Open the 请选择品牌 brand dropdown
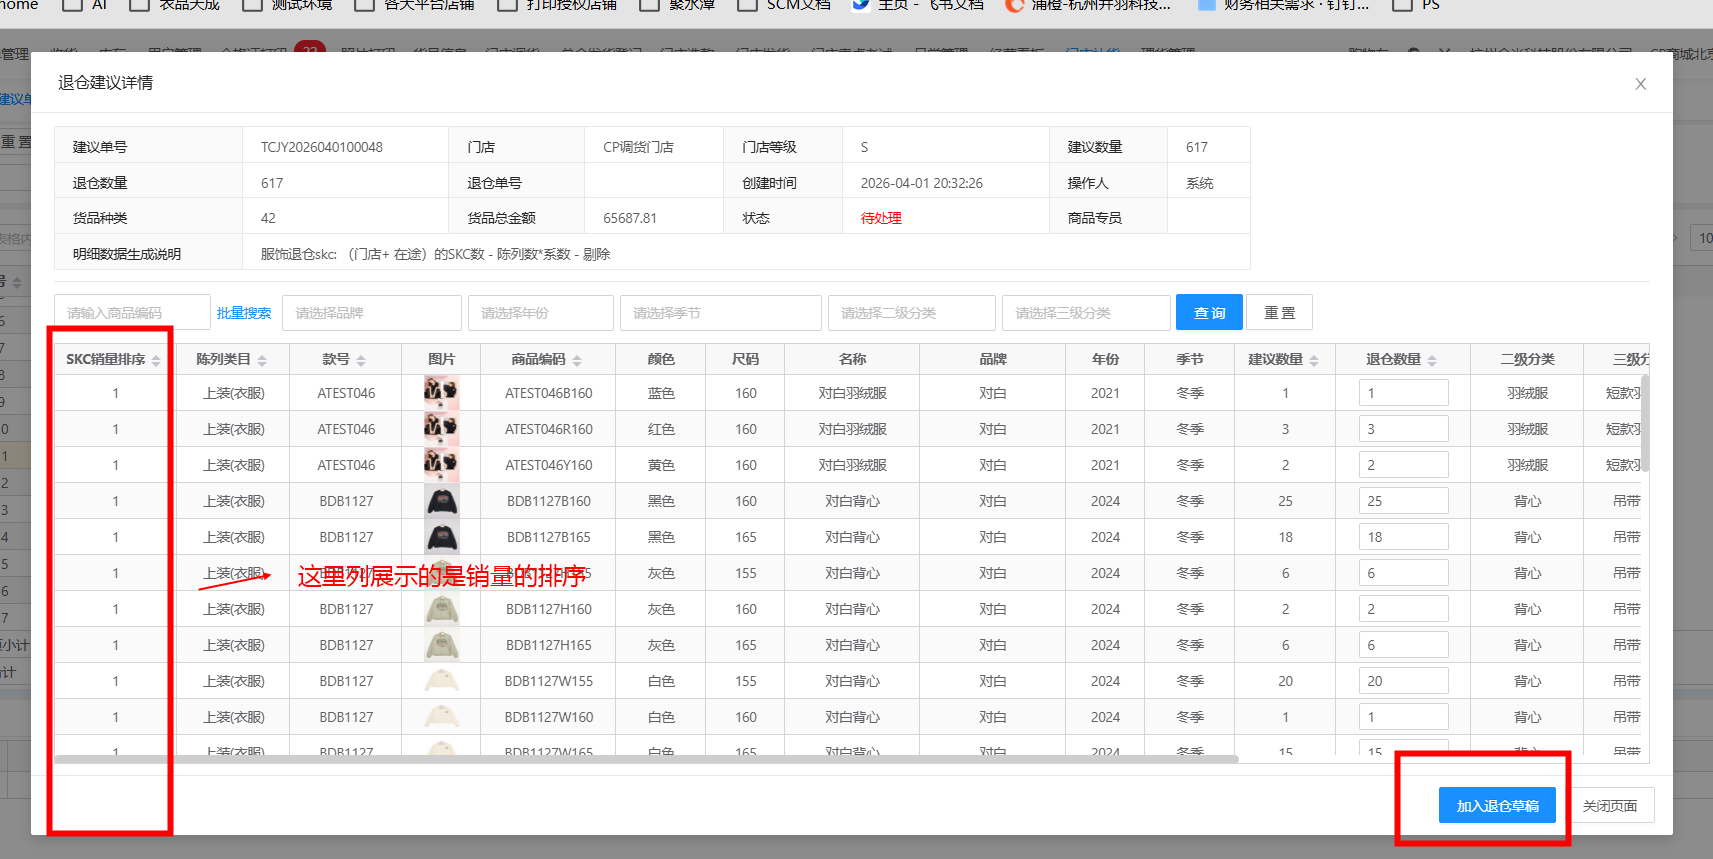Screen dimensions: 1713x859 point(371,313)
